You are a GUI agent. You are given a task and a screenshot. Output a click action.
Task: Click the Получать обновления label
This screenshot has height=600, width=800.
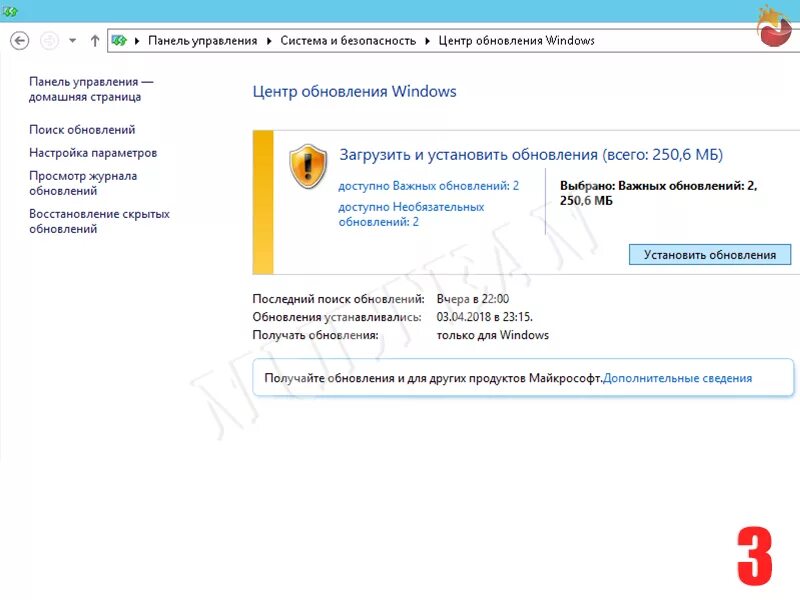[315, 335]
